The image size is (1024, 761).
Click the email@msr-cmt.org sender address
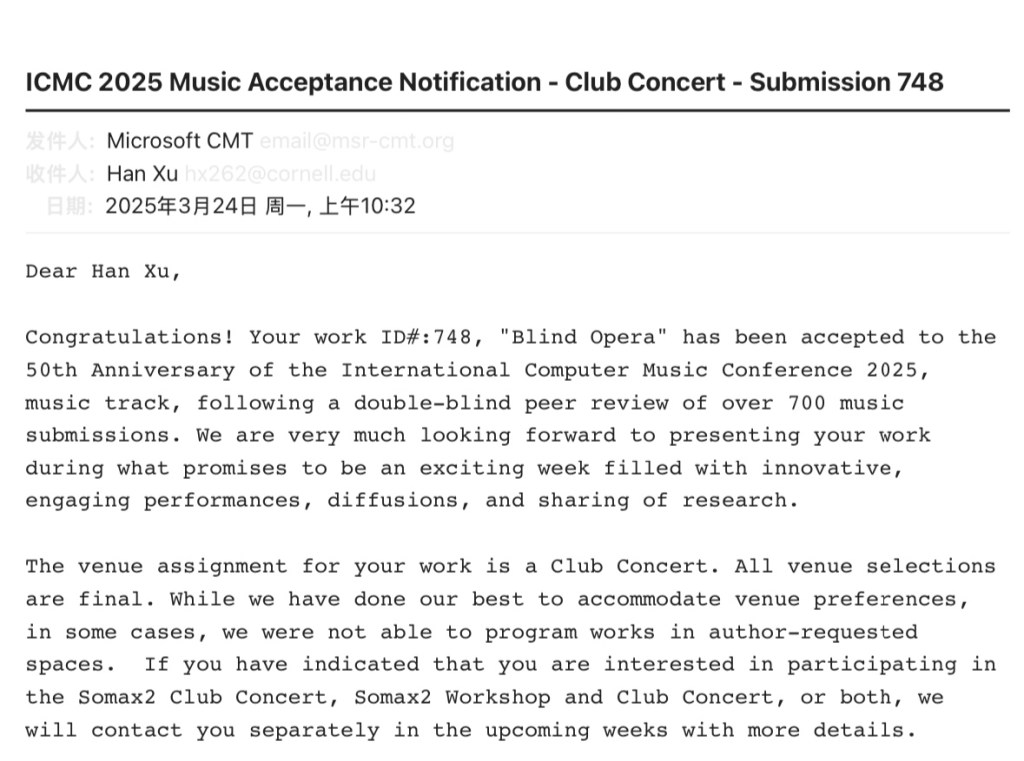point(356,141)
